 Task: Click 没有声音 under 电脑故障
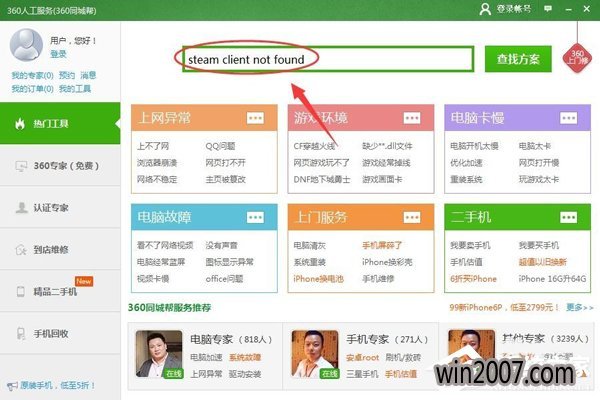pyautogui.click(x=221, y=245)
